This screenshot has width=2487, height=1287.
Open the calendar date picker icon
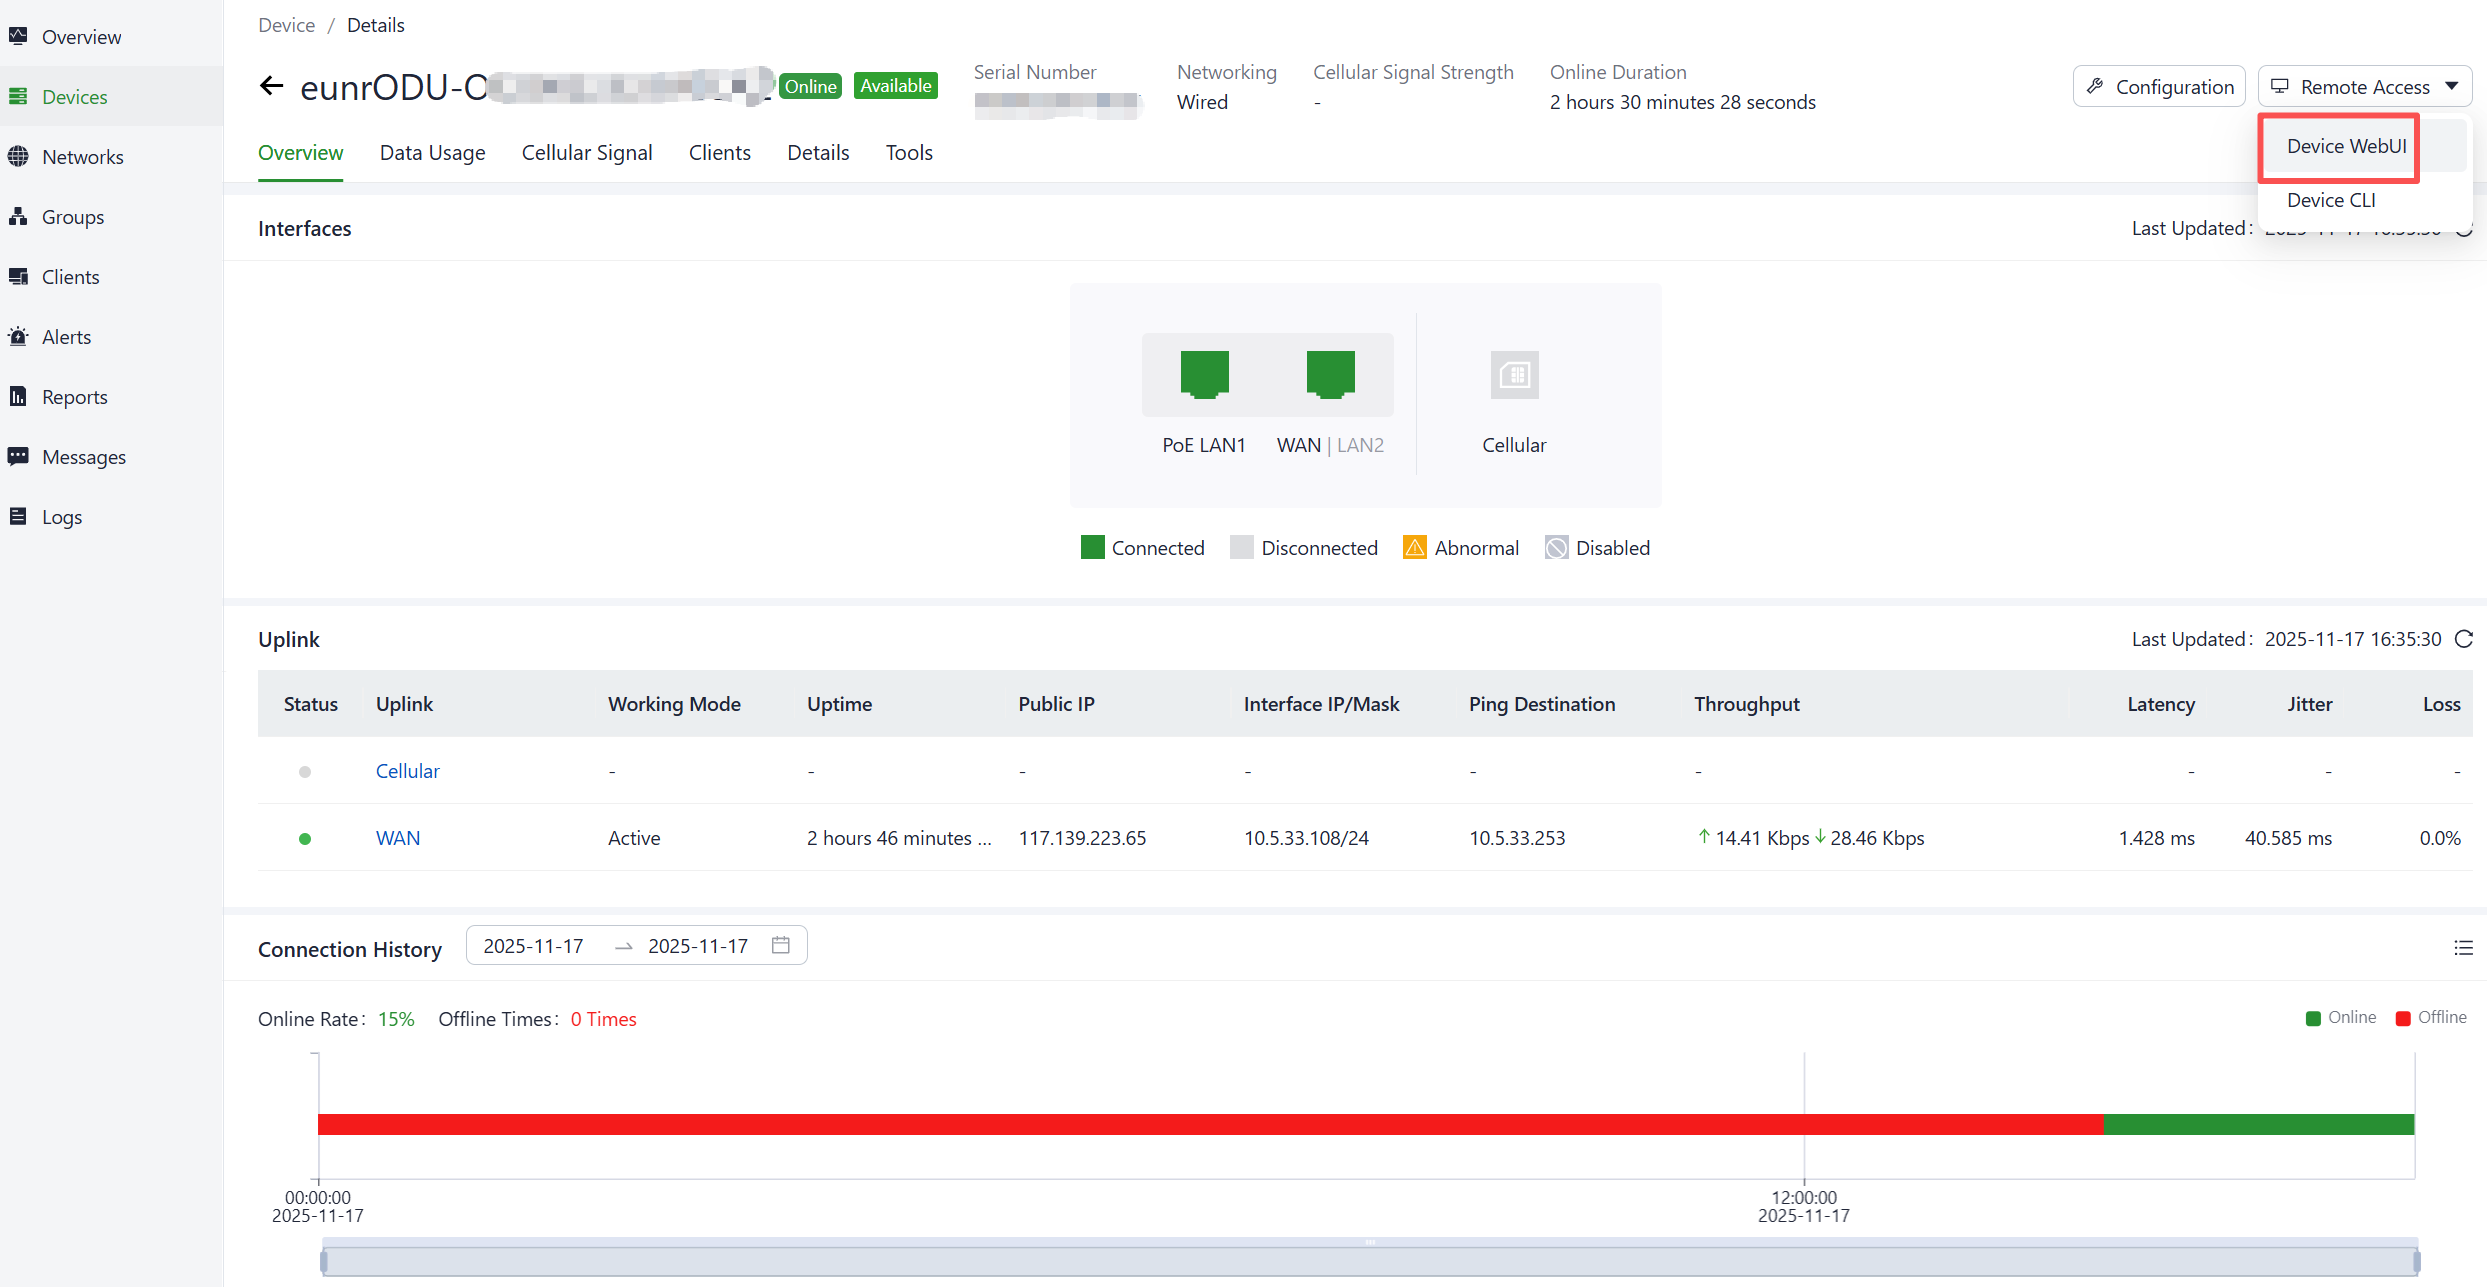[781, 945]
